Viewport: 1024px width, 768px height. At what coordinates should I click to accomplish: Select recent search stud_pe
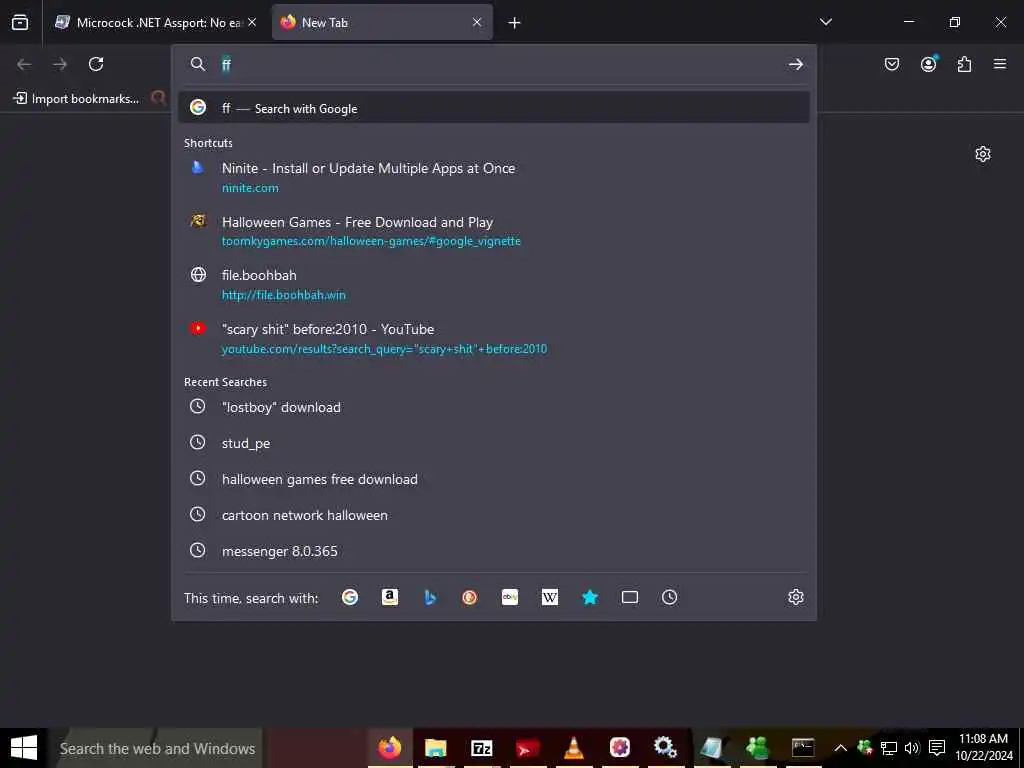point(494,443)
